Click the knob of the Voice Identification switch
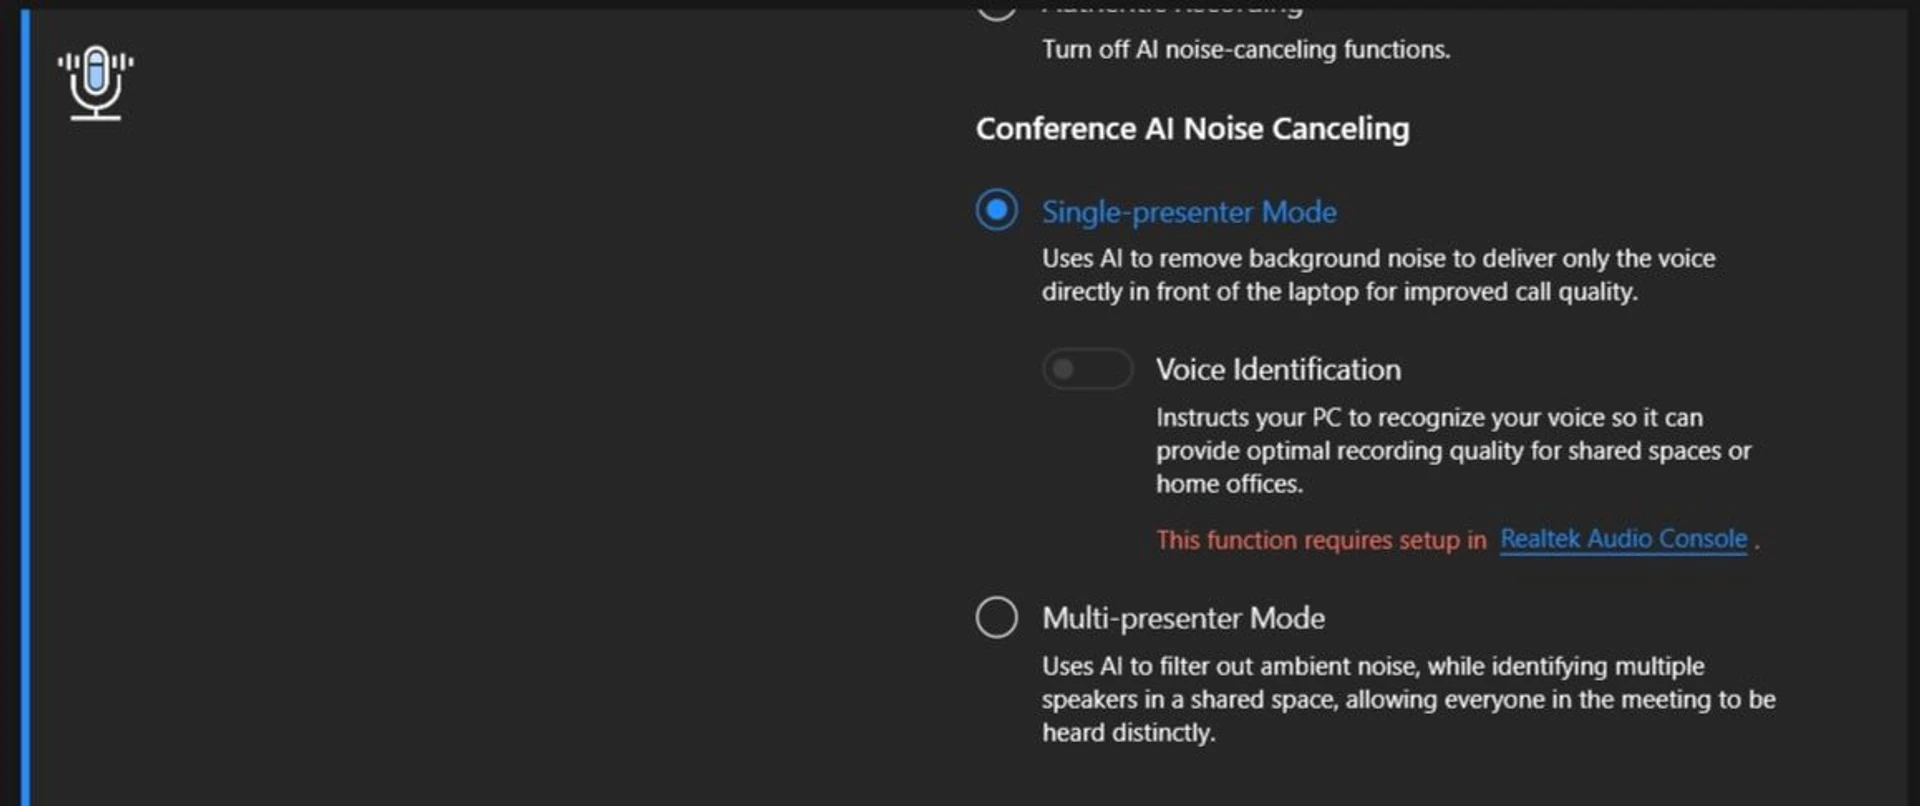This screenshot has height=806, width=1920. [x=1063, y=369]
